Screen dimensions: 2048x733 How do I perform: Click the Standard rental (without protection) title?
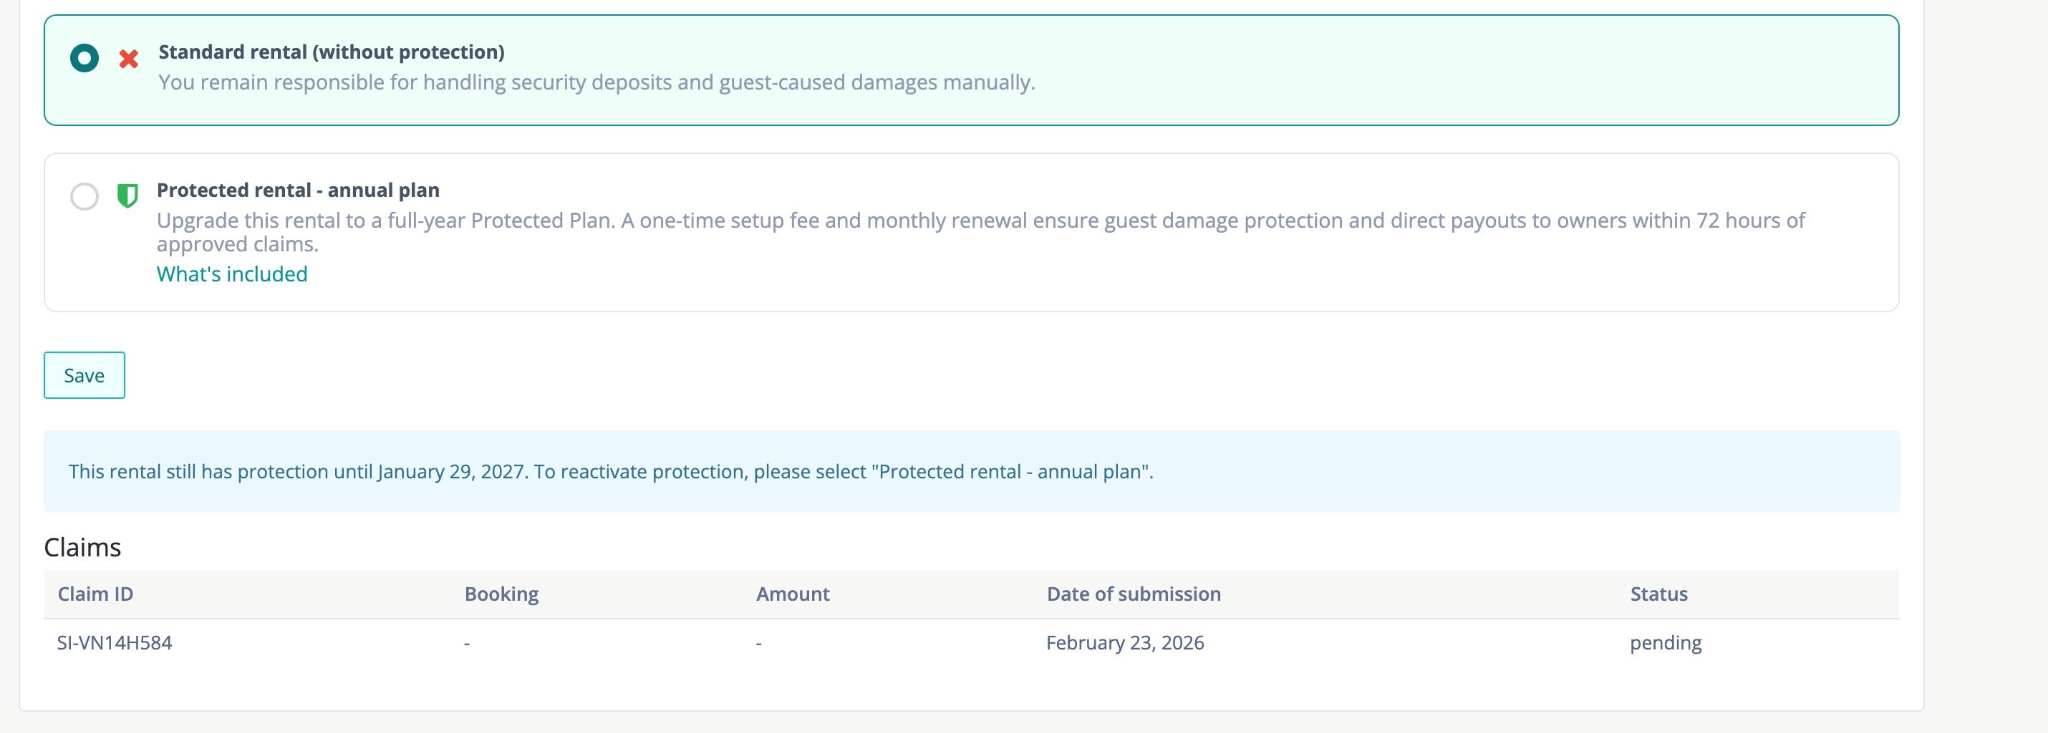tap(331, 52)
